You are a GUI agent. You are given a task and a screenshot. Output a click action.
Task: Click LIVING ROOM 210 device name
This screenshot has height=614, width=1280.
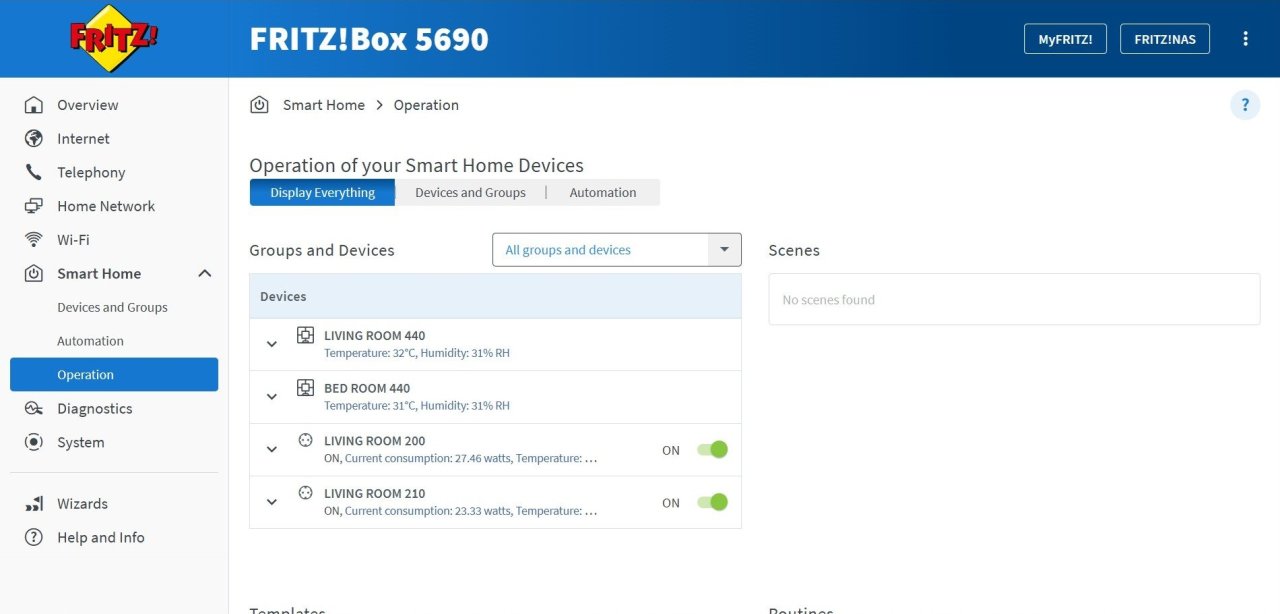374,493
